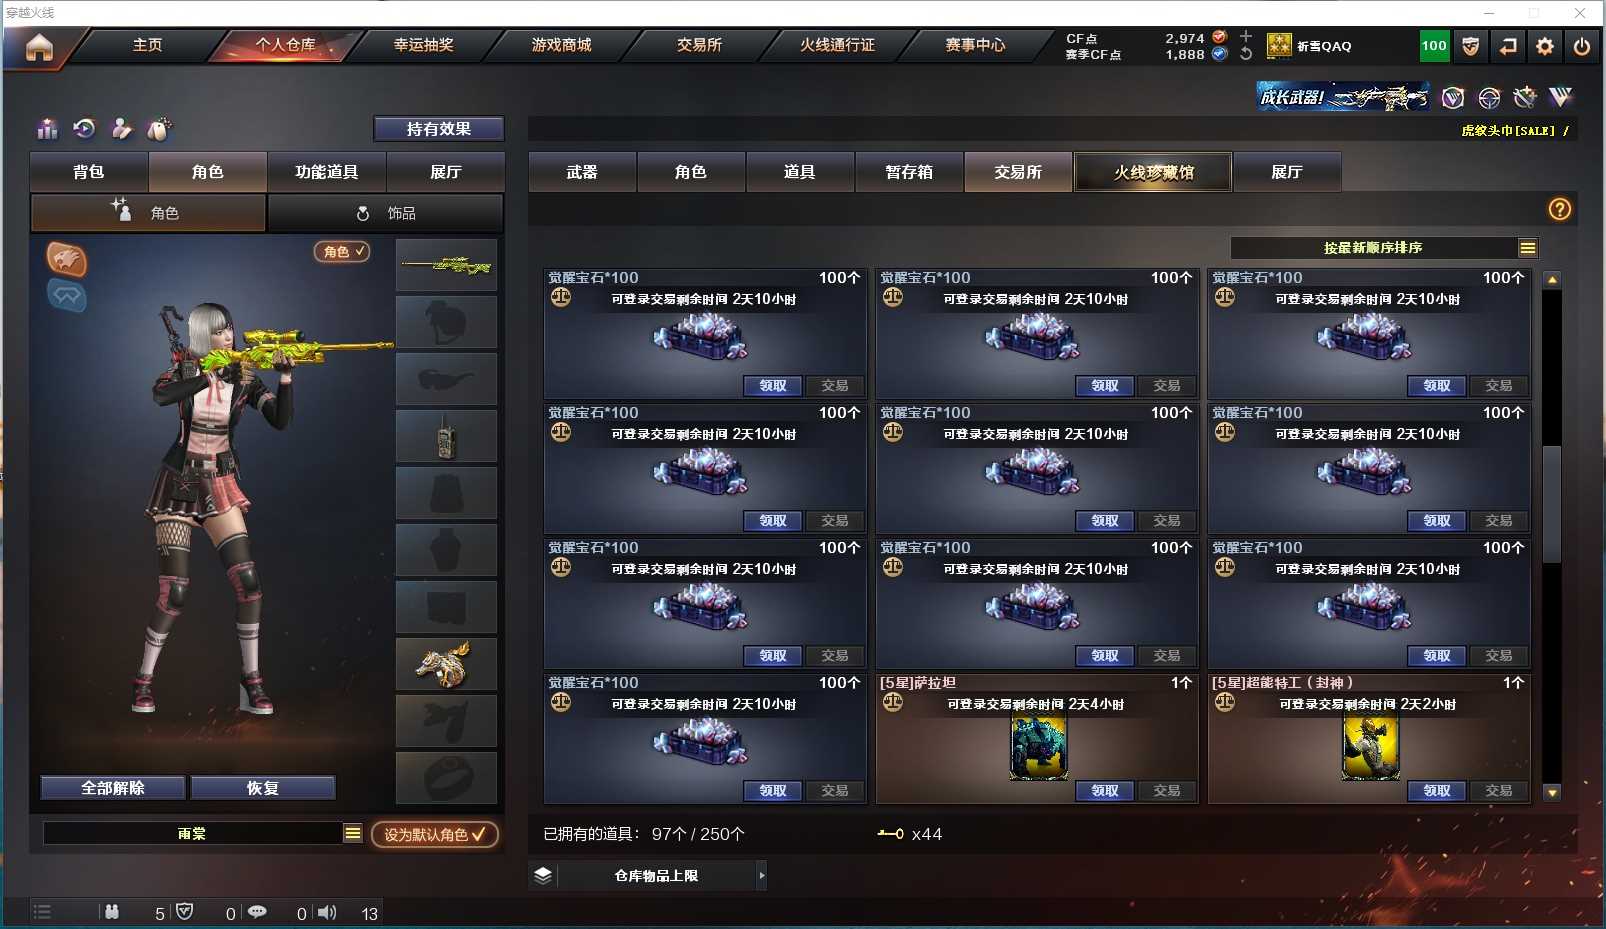Select the eagle badge icon above character
The height and width of the screenshot is (929, 1606).
tap(67, 259)
